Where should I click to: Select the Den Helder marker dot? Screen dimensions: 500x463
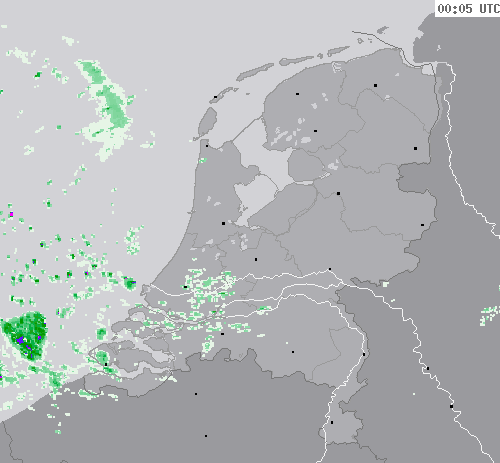point(207,146)
